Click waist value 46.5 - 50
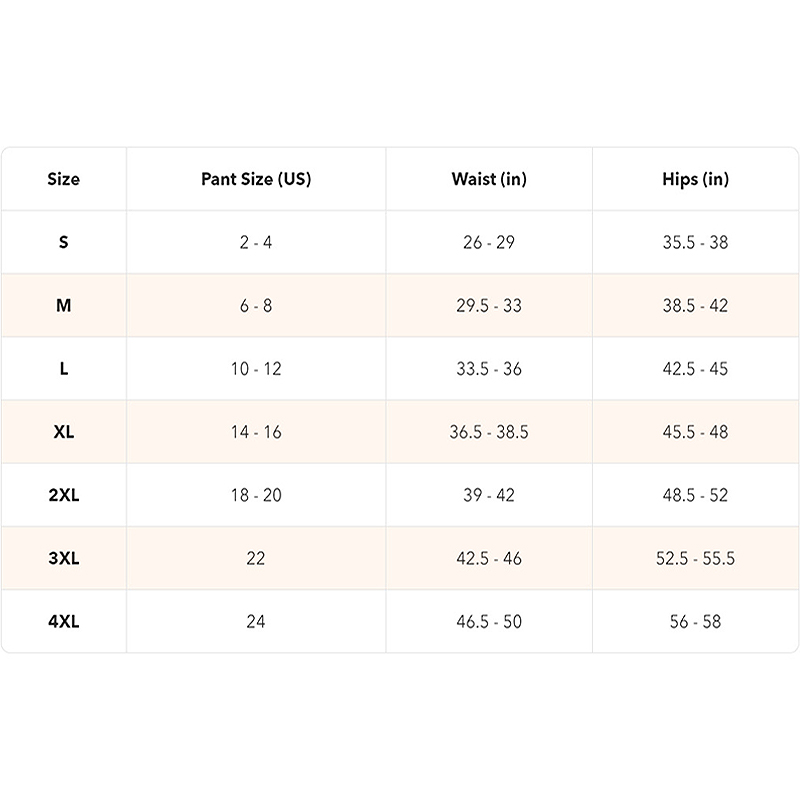This screenshot has width=800, height=800. pos(489,621)
